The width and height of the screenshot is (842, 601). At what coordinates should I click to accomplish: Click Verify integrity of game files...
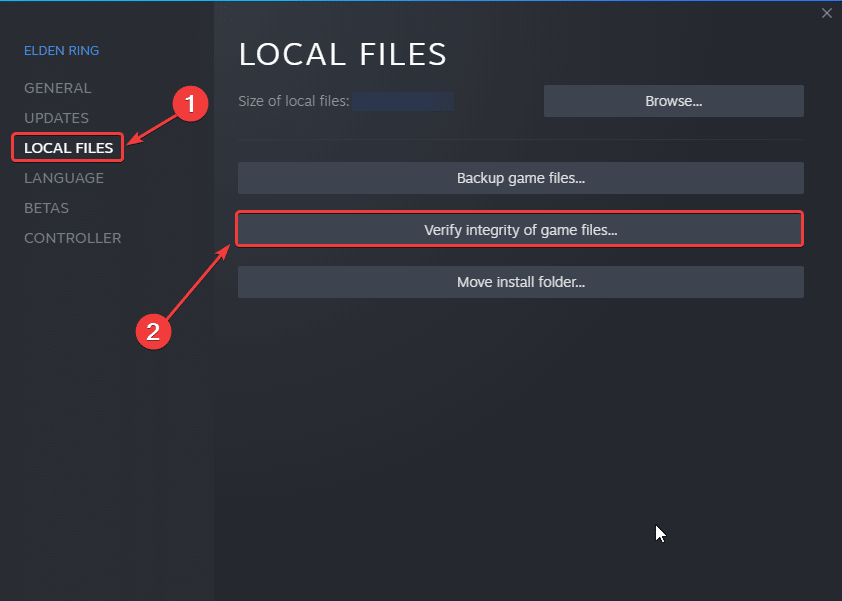pos(520,230)
